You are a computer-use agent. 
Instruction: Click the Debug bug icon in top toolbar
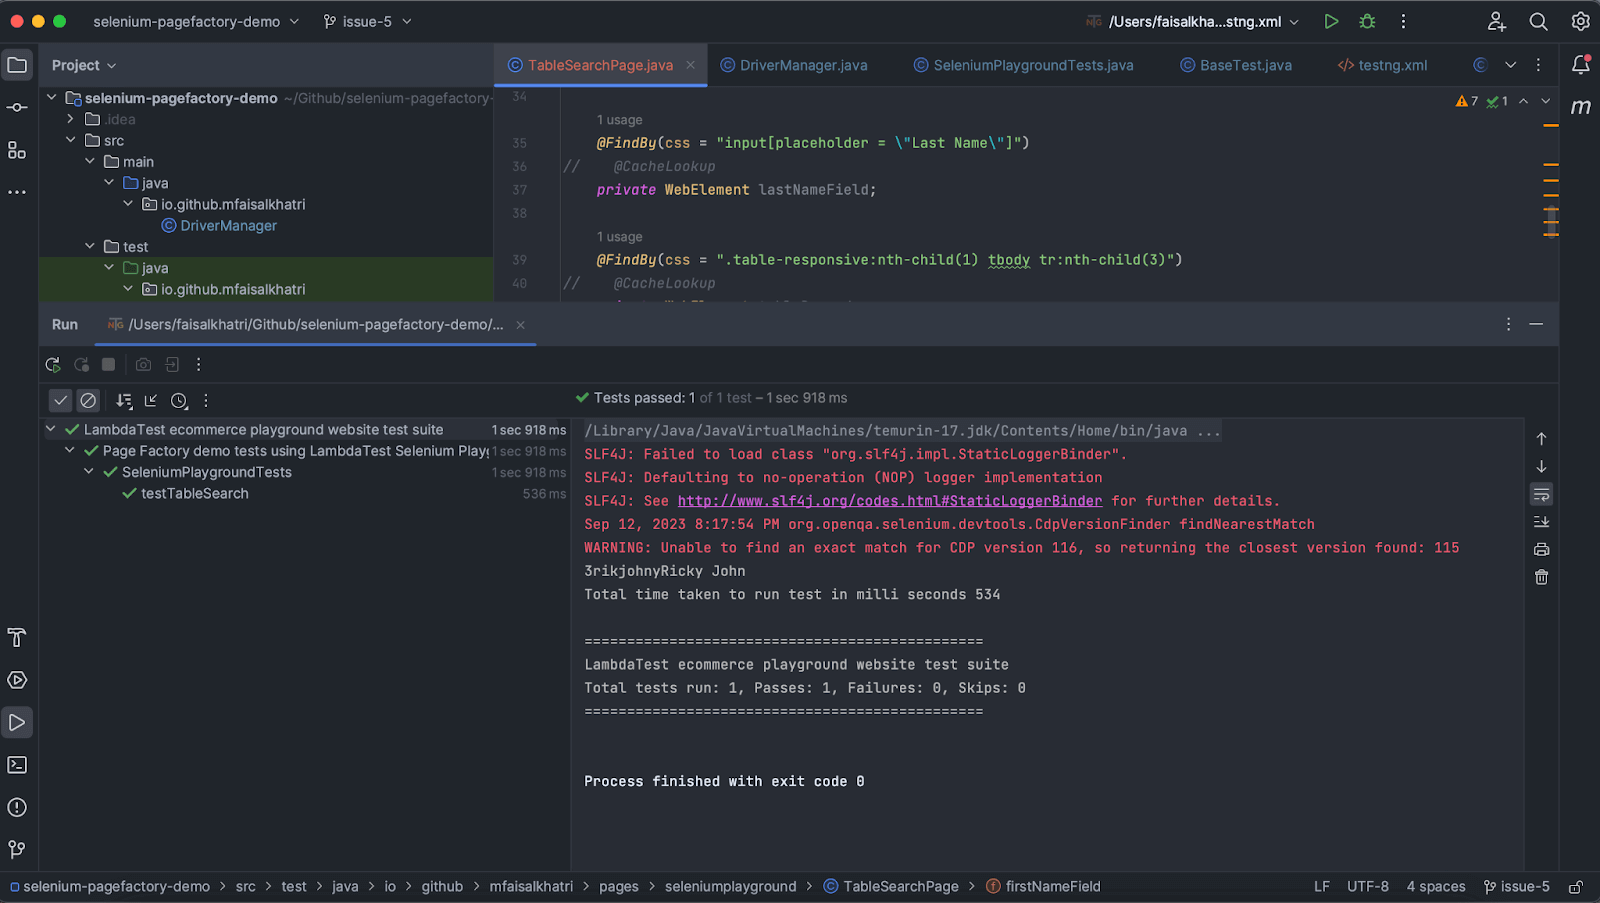coord(1367,21)
